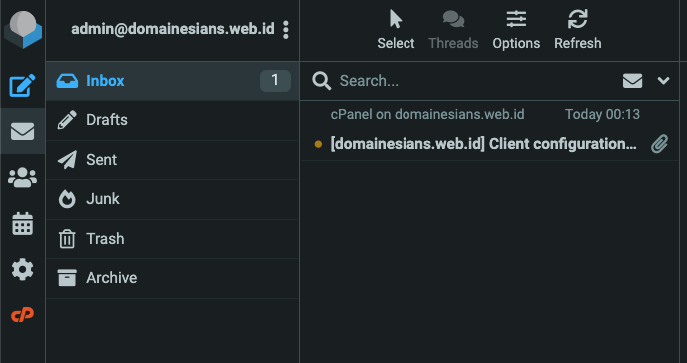This screenshot has height=363, width=687.
Task: Toggle the orange unread dot on message
Action: (x=319, y=144)
